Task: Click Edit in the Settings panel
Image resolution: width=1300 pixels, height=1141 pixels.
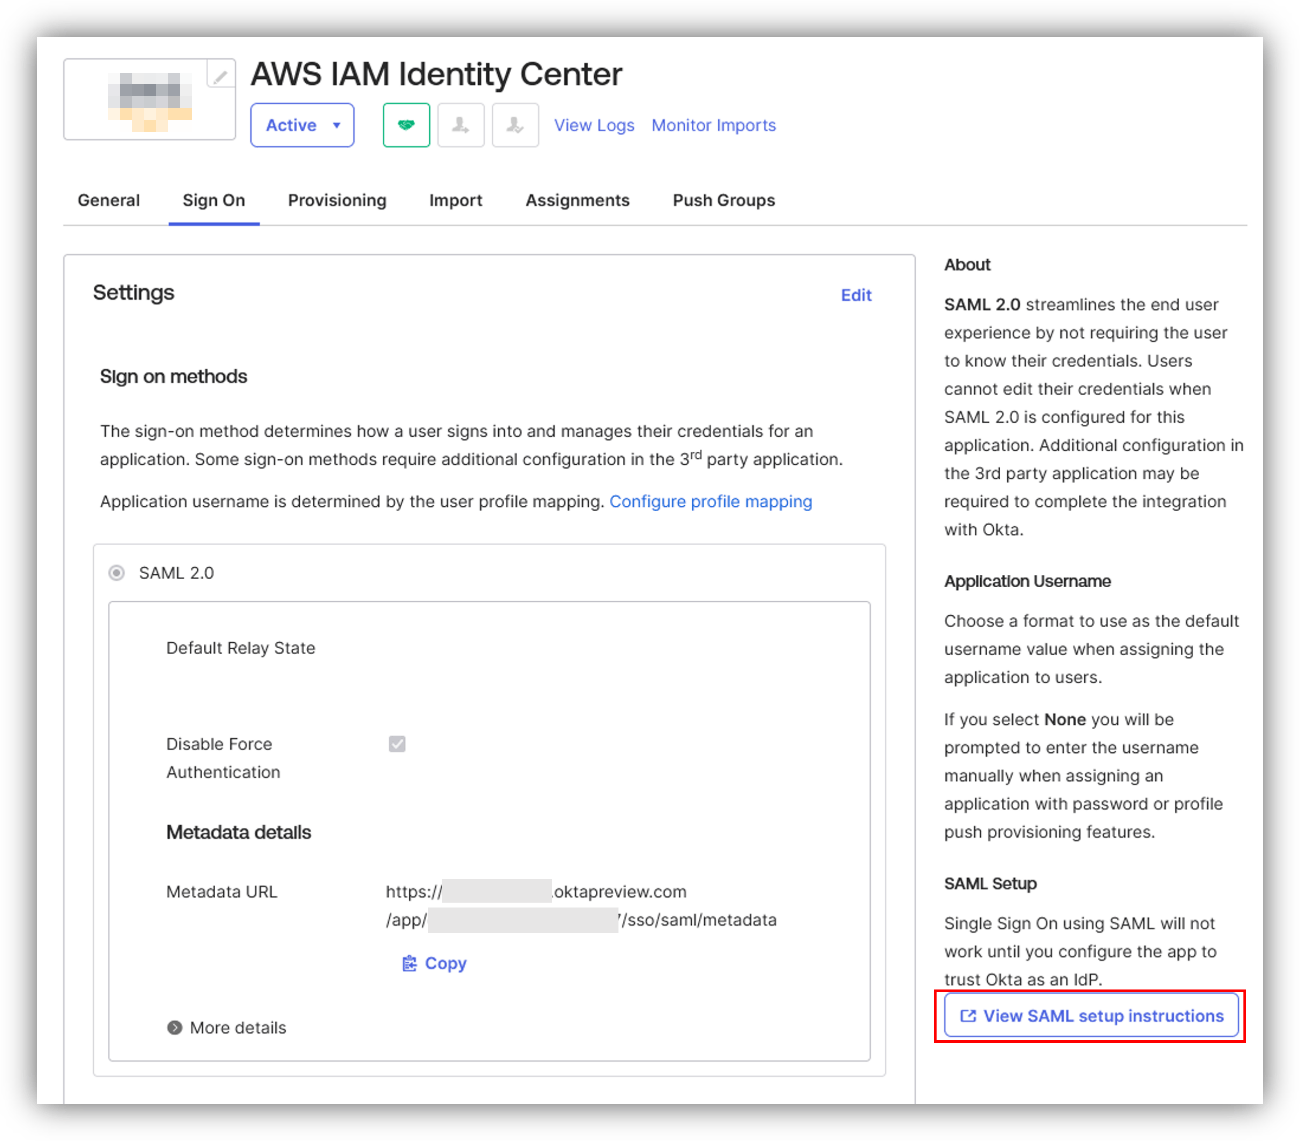Action: [x=856, y=295]
